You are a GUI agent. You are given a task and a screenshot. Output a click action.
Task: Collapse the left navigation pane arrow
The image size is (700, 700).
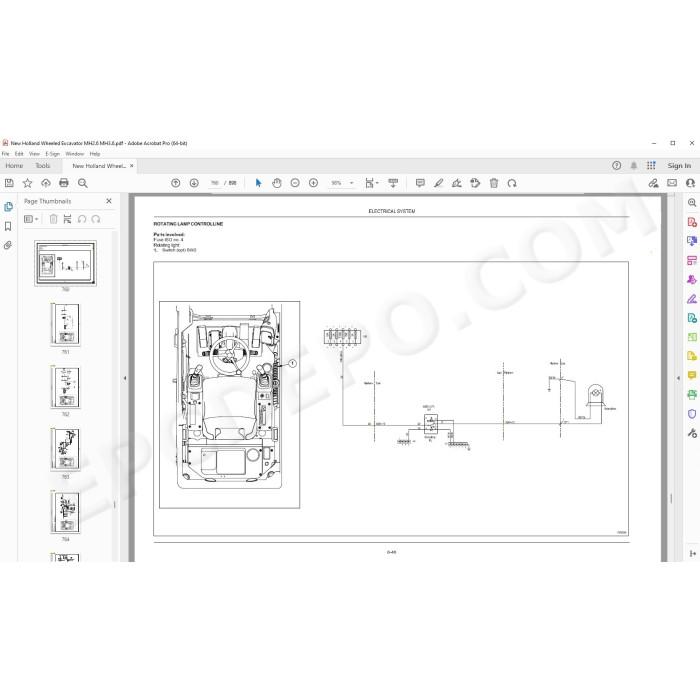[125, 378]
